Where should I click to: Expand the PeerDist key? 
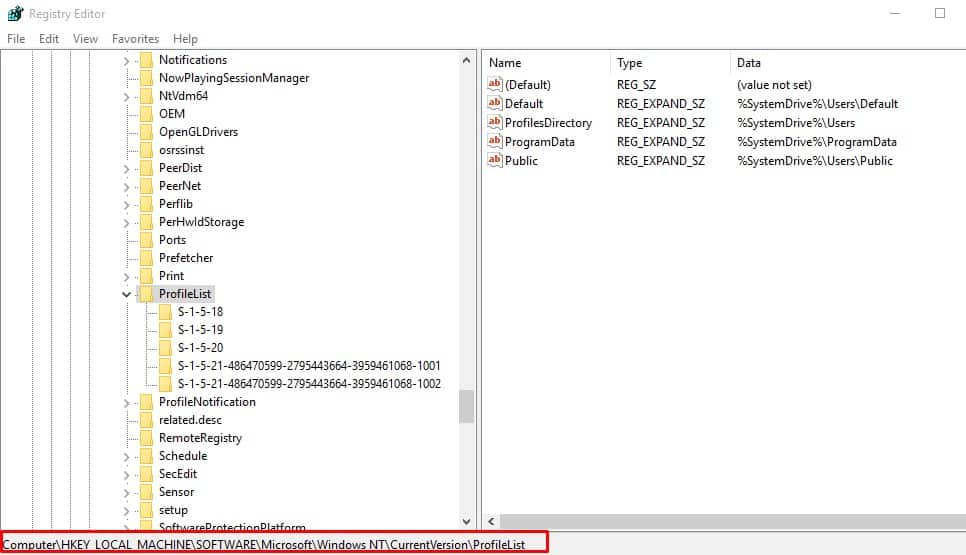point(126,169)
